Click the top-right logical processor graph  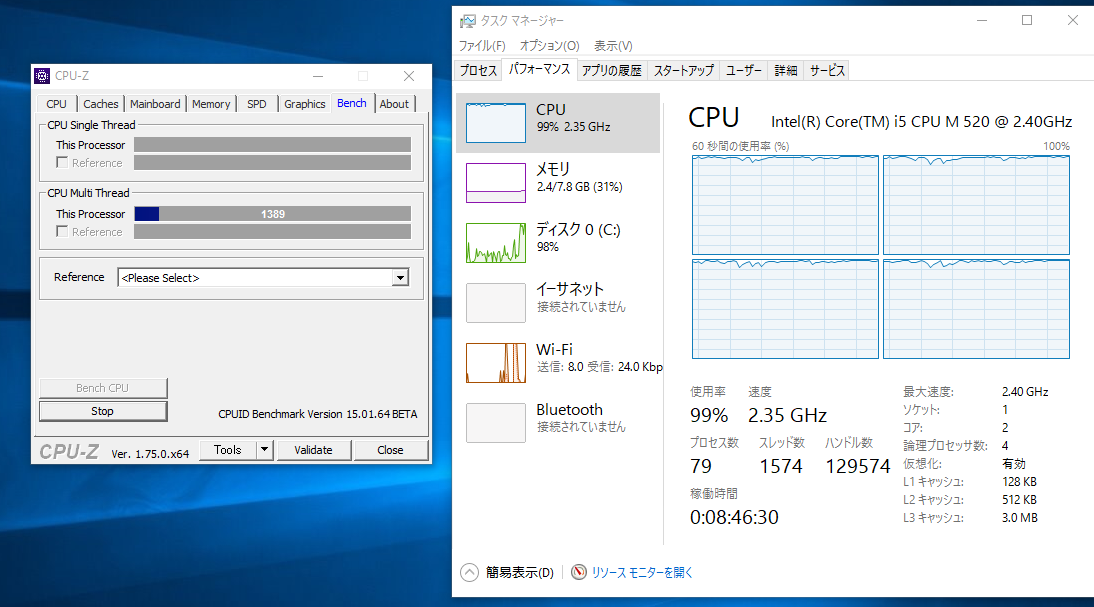pos(976,205)
